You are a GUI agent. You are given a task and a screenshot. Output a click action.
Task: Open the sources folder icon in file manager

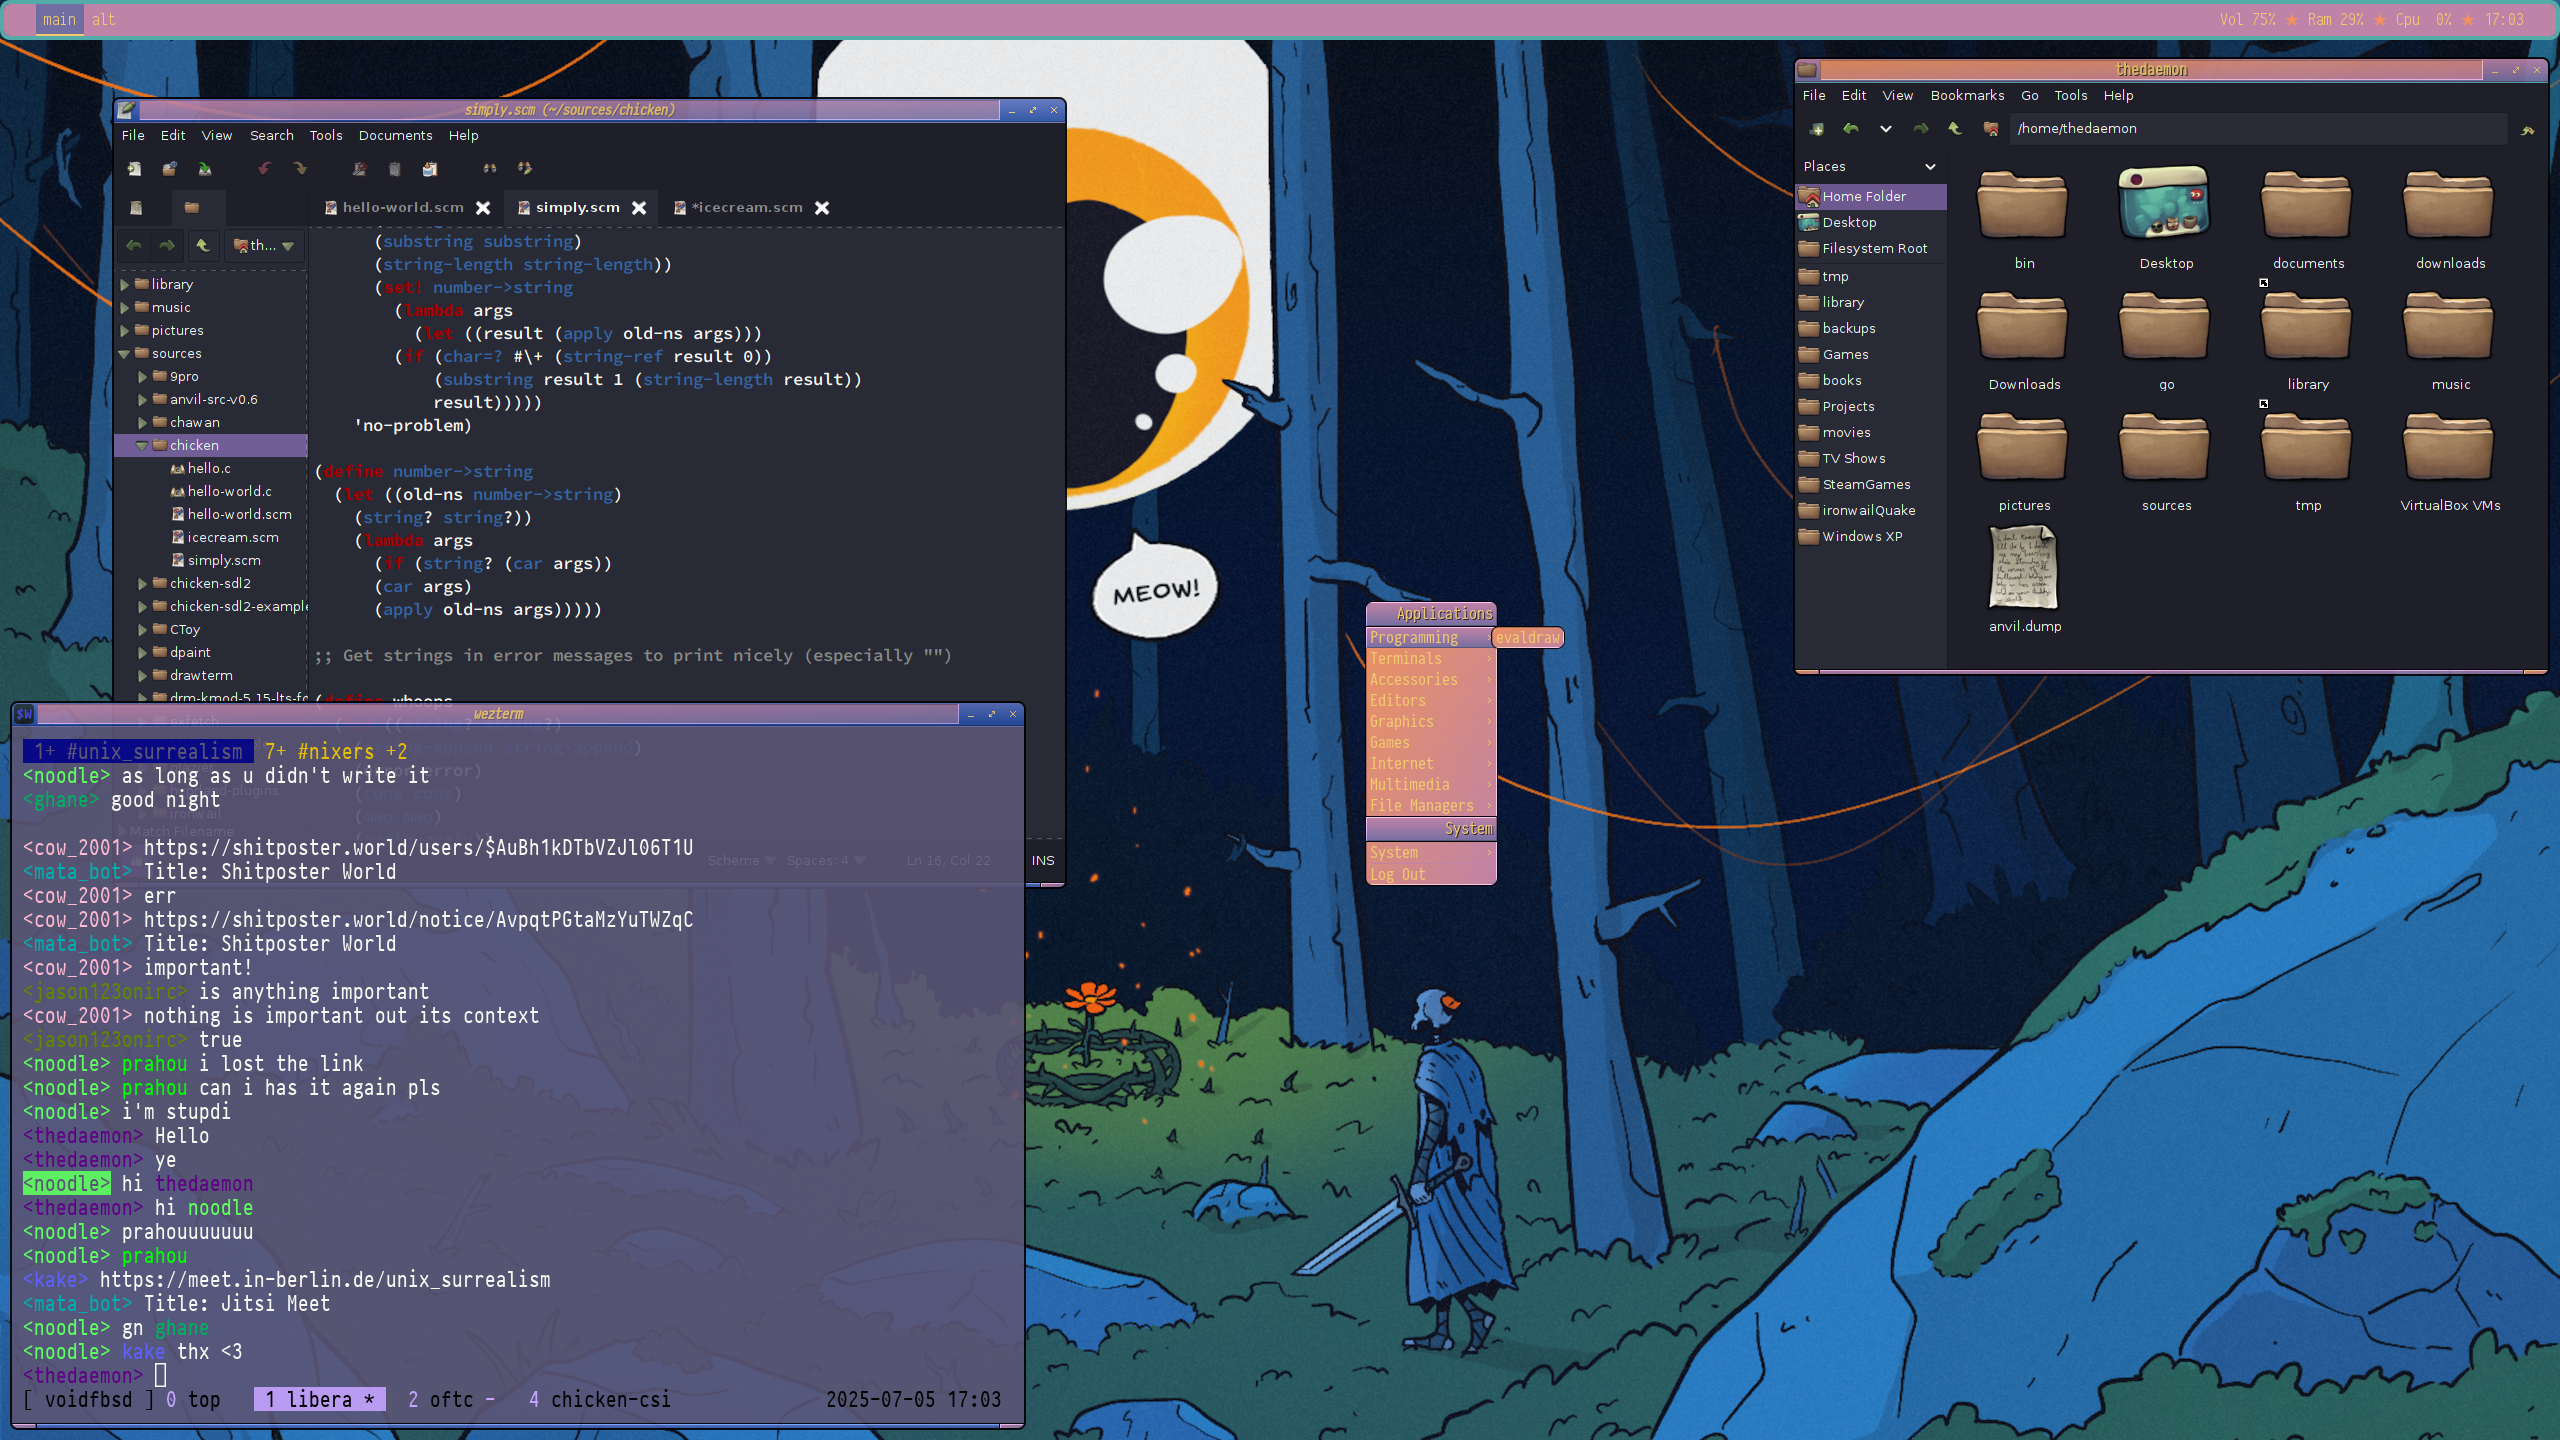pos(2165,447)
